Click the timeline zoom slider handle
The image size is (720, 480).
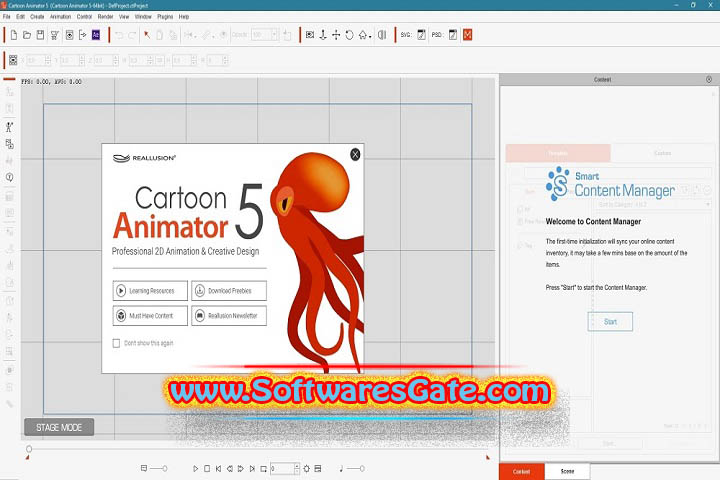(x=164, y=469)
